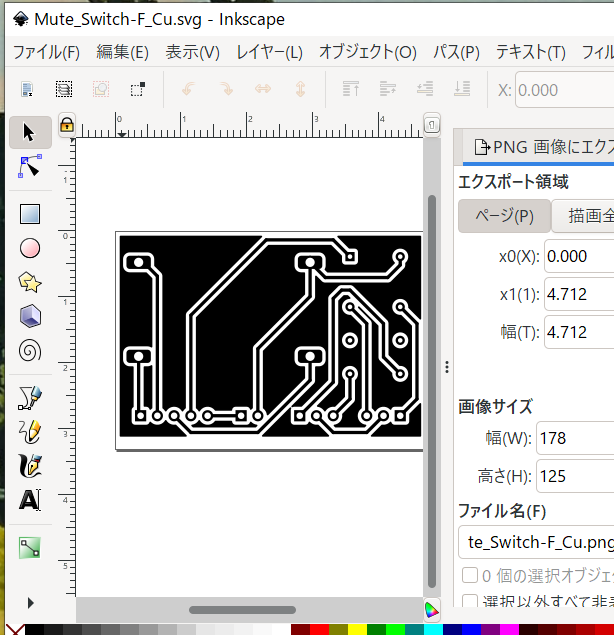Flip selection vertically
The height and width of the screenshot is (635, 614).
tap(300, 89)
